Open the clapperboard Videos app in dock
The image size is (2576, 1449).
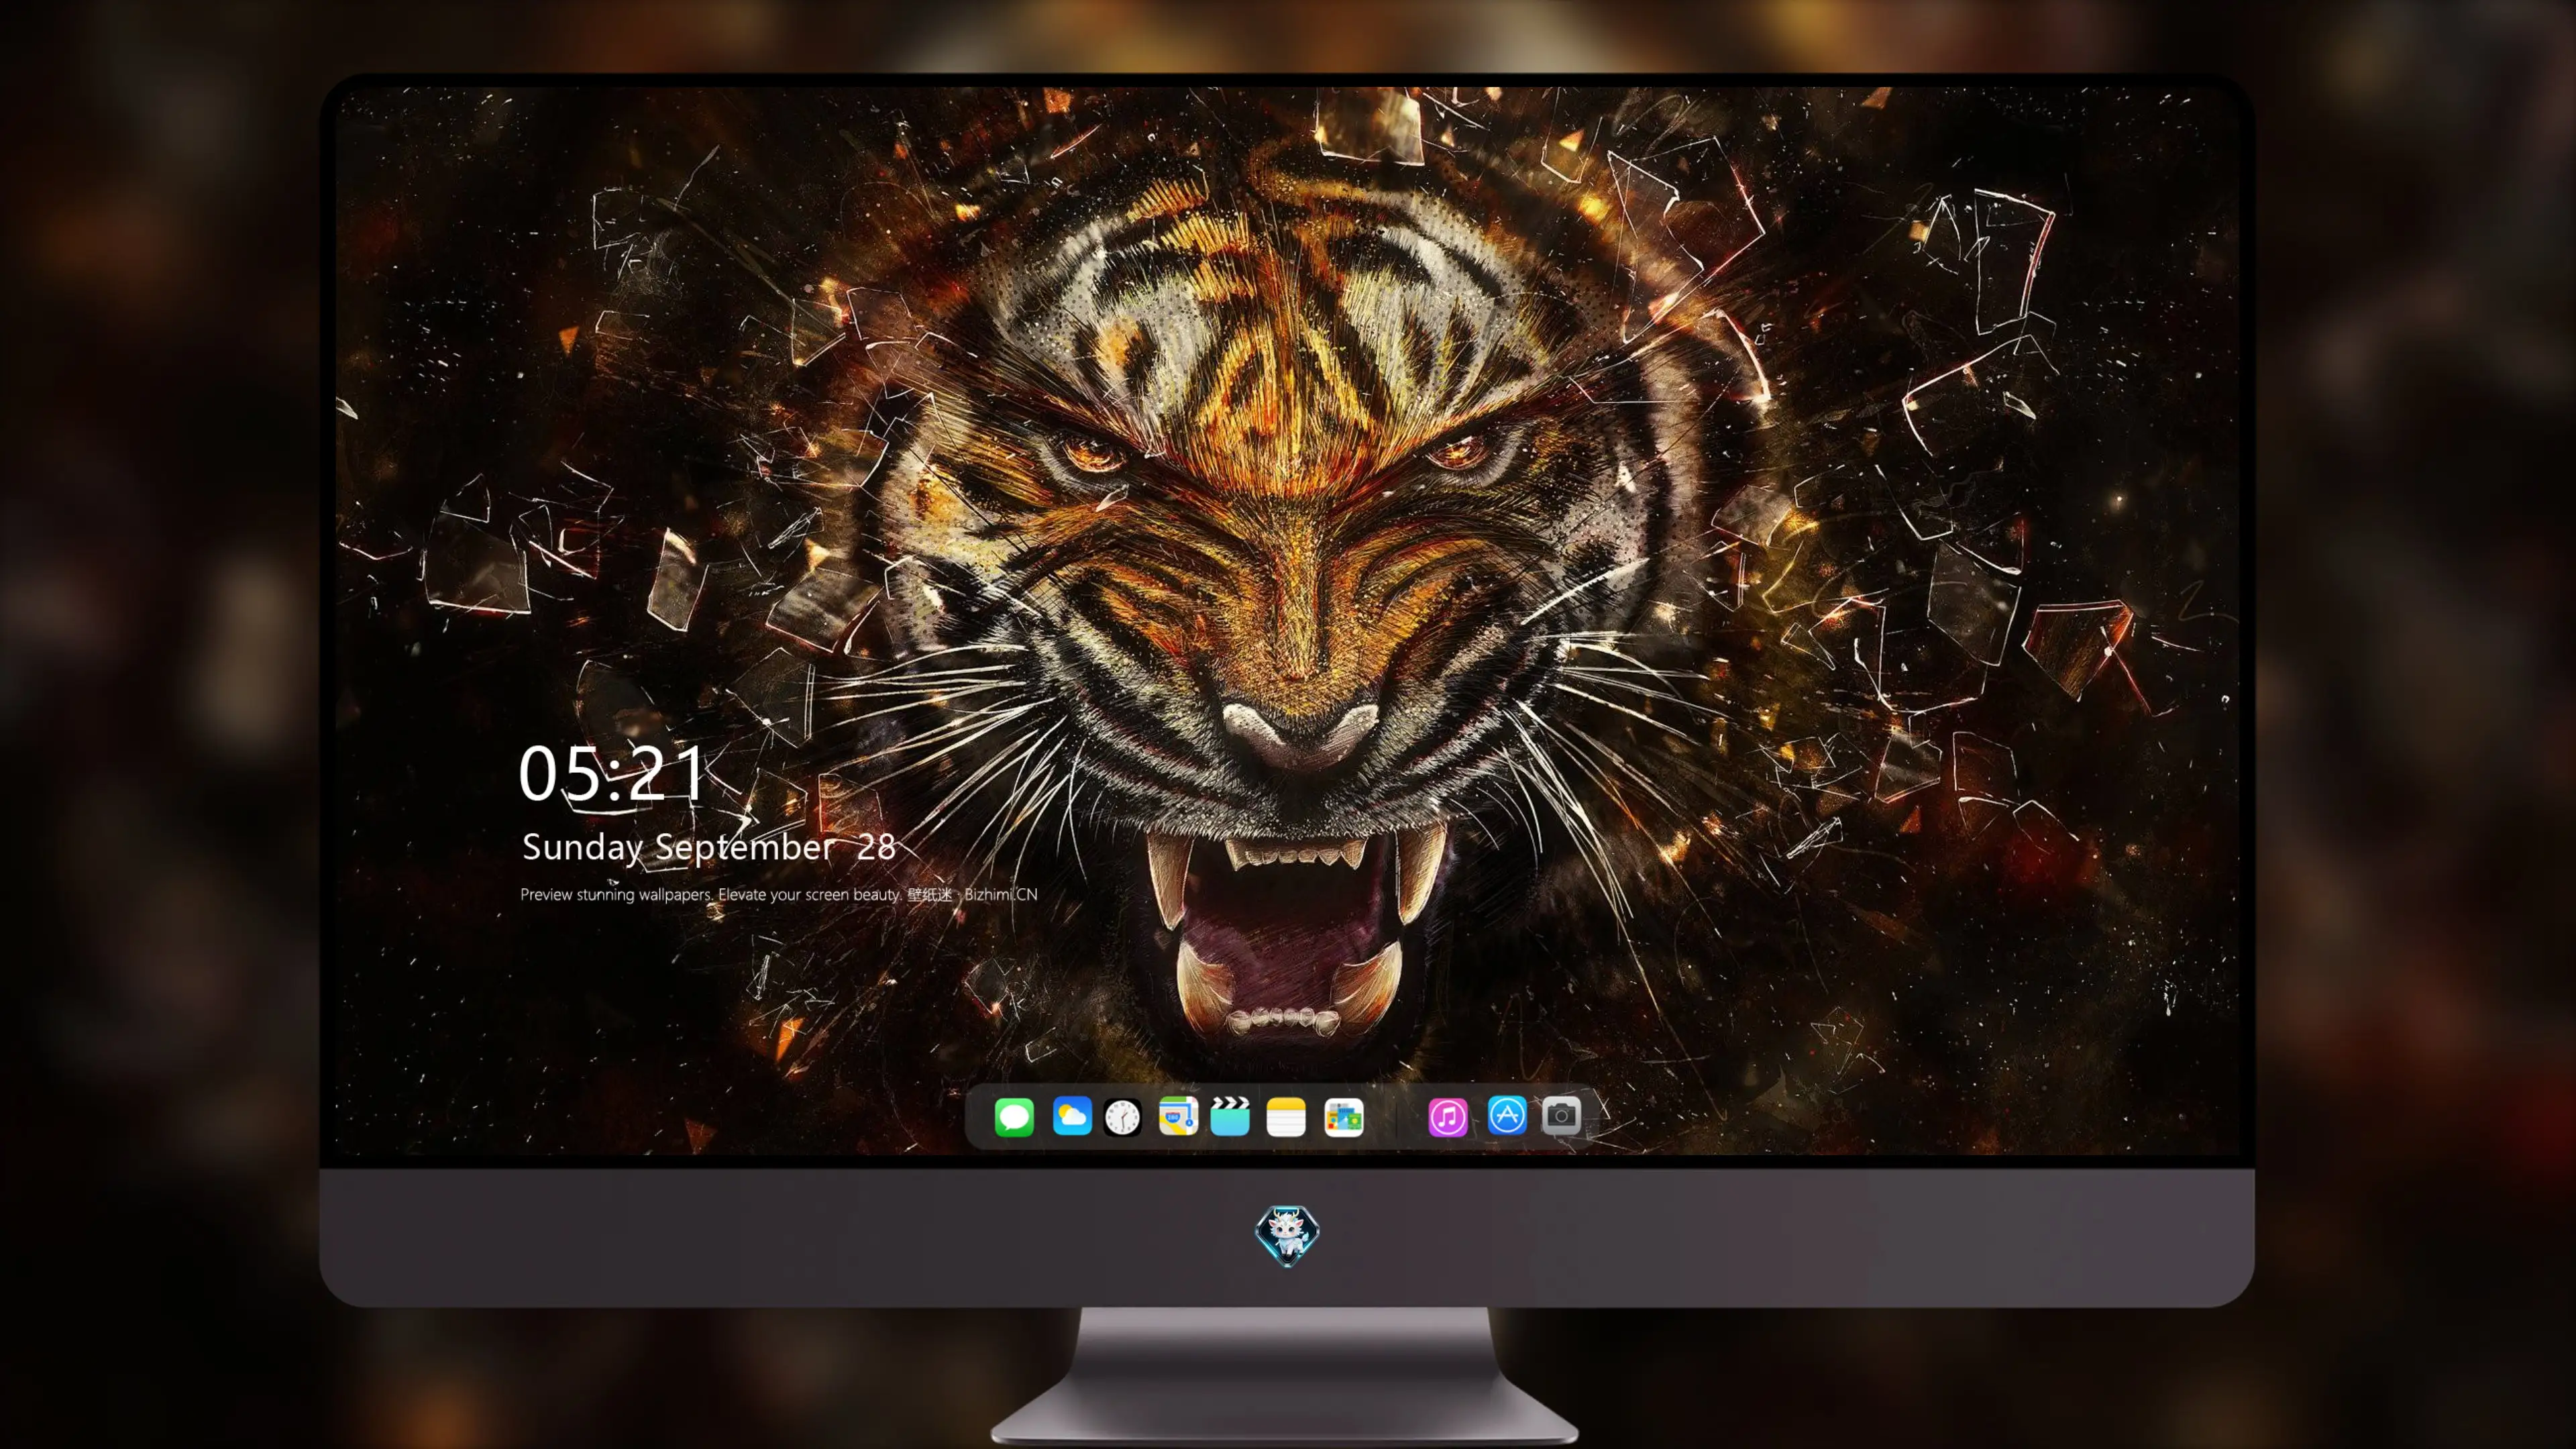coord(1230,1116)
